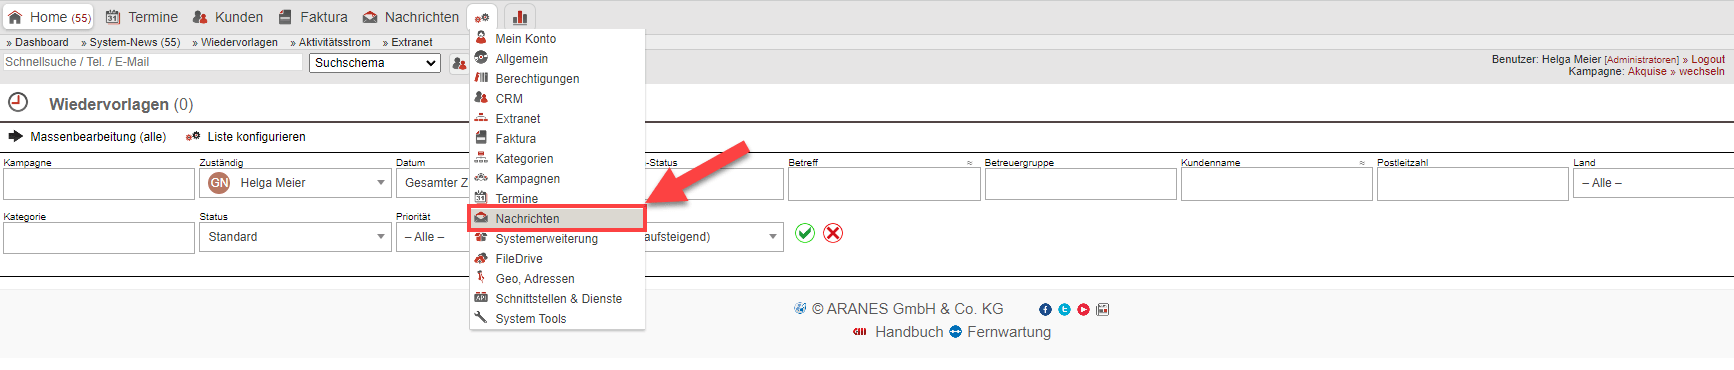Open the Termine tab
This screenshot has width=1734, height=370.
pos(142,17)
